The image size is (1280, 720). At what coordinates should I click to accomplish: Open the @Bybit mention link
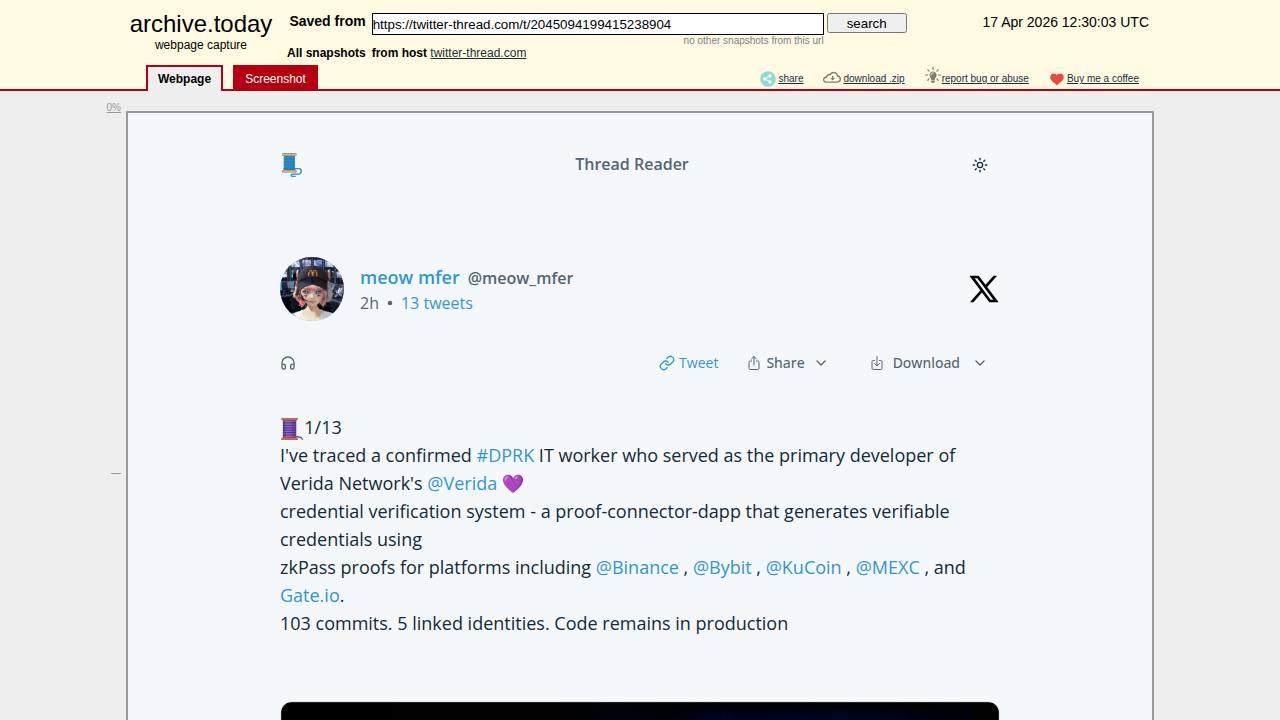click(x=722, y=567)
